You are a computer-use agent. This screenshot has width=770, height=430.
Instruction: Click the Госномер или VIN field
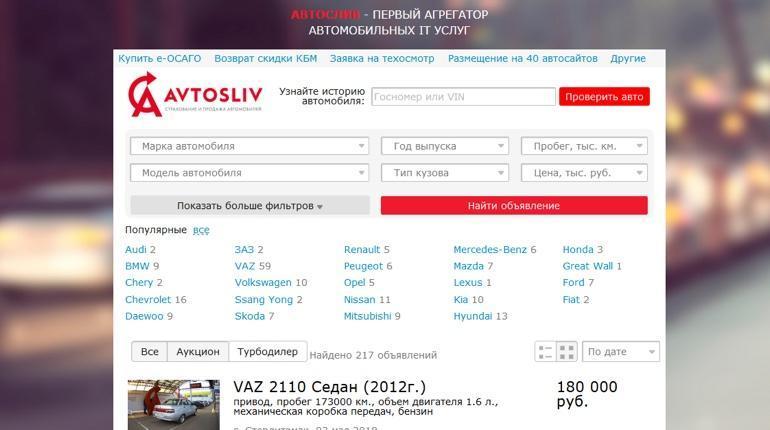464,97
